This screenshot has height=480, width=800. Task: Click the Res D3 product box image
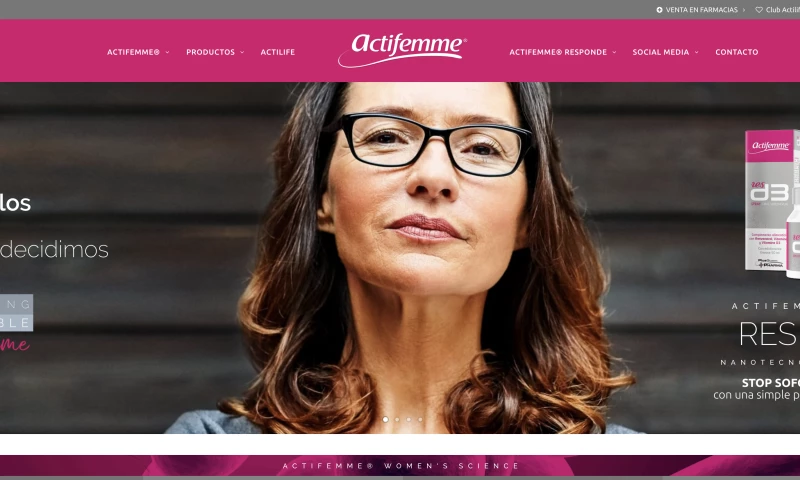pos(772,203)
